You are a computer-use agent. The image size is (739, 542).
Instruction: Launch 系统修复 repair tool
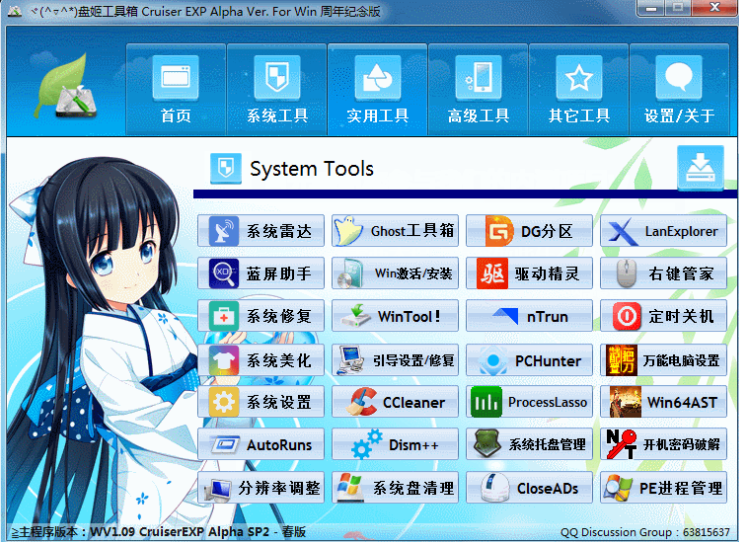coord(261,316)
